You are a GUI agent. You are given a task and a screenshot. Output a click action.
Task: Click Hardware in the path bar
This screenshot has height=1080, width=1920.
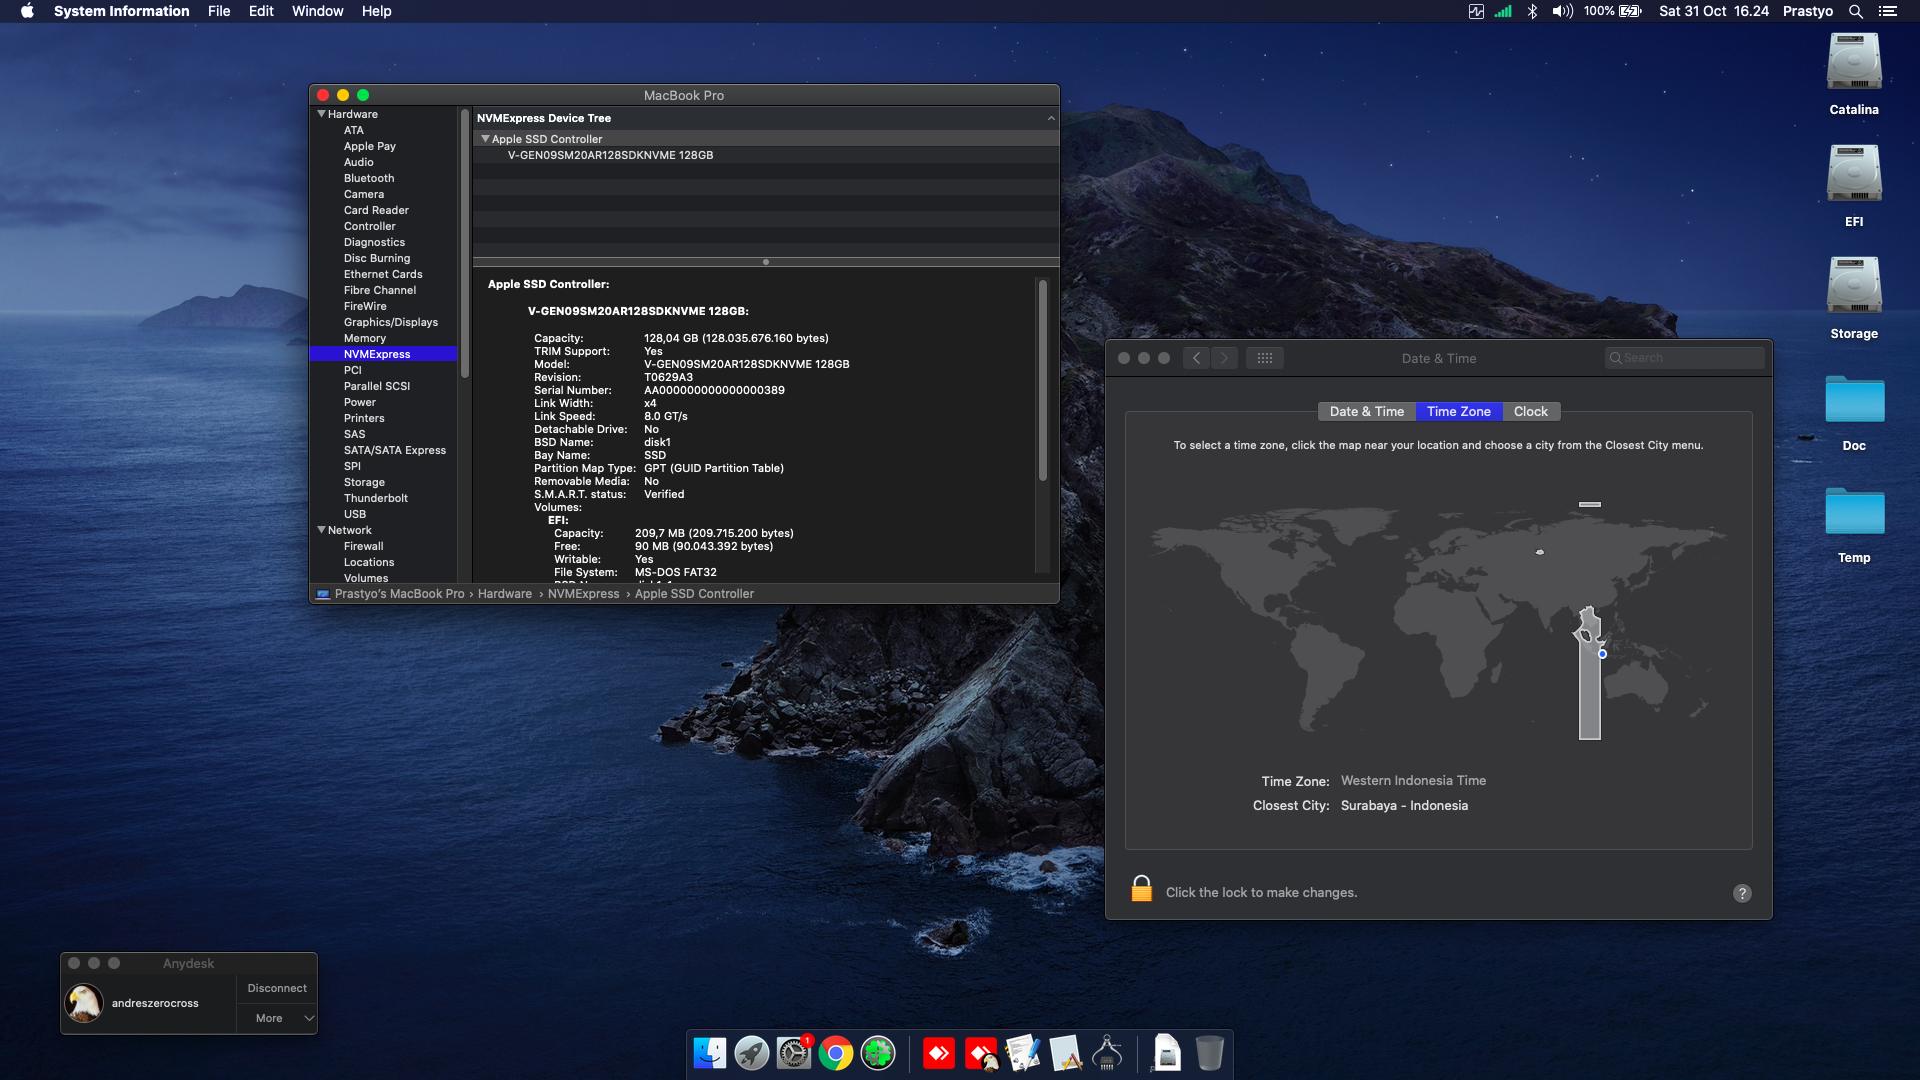click(x=504, y=594)
